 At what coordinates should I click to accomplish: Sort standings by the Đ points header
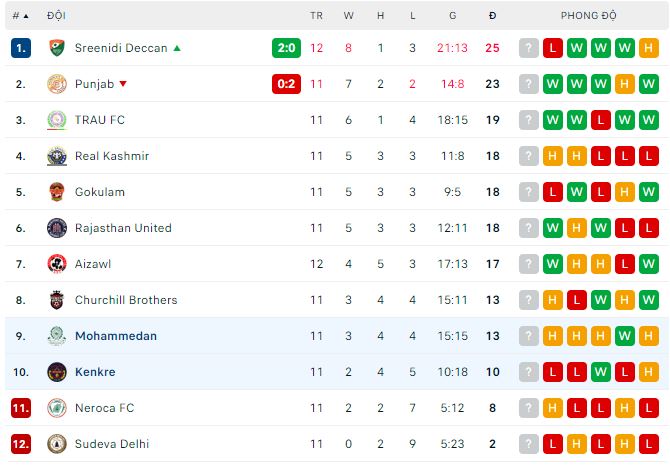(x=492, y=15)
